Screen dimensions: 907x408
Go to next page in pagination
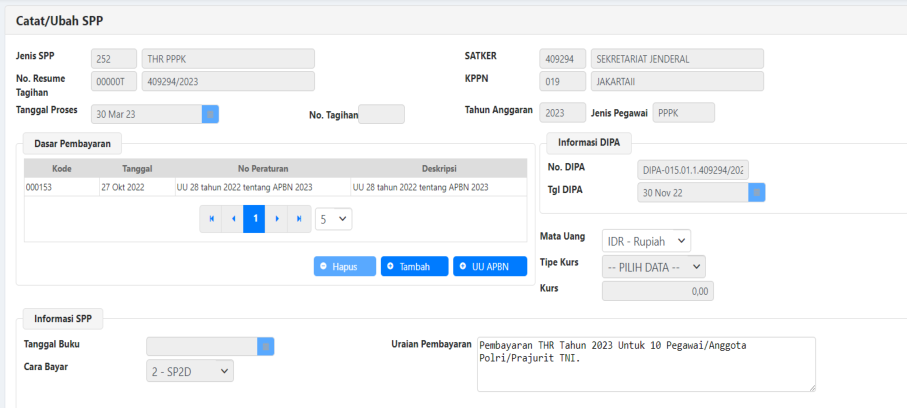click(x=277, y=218)
